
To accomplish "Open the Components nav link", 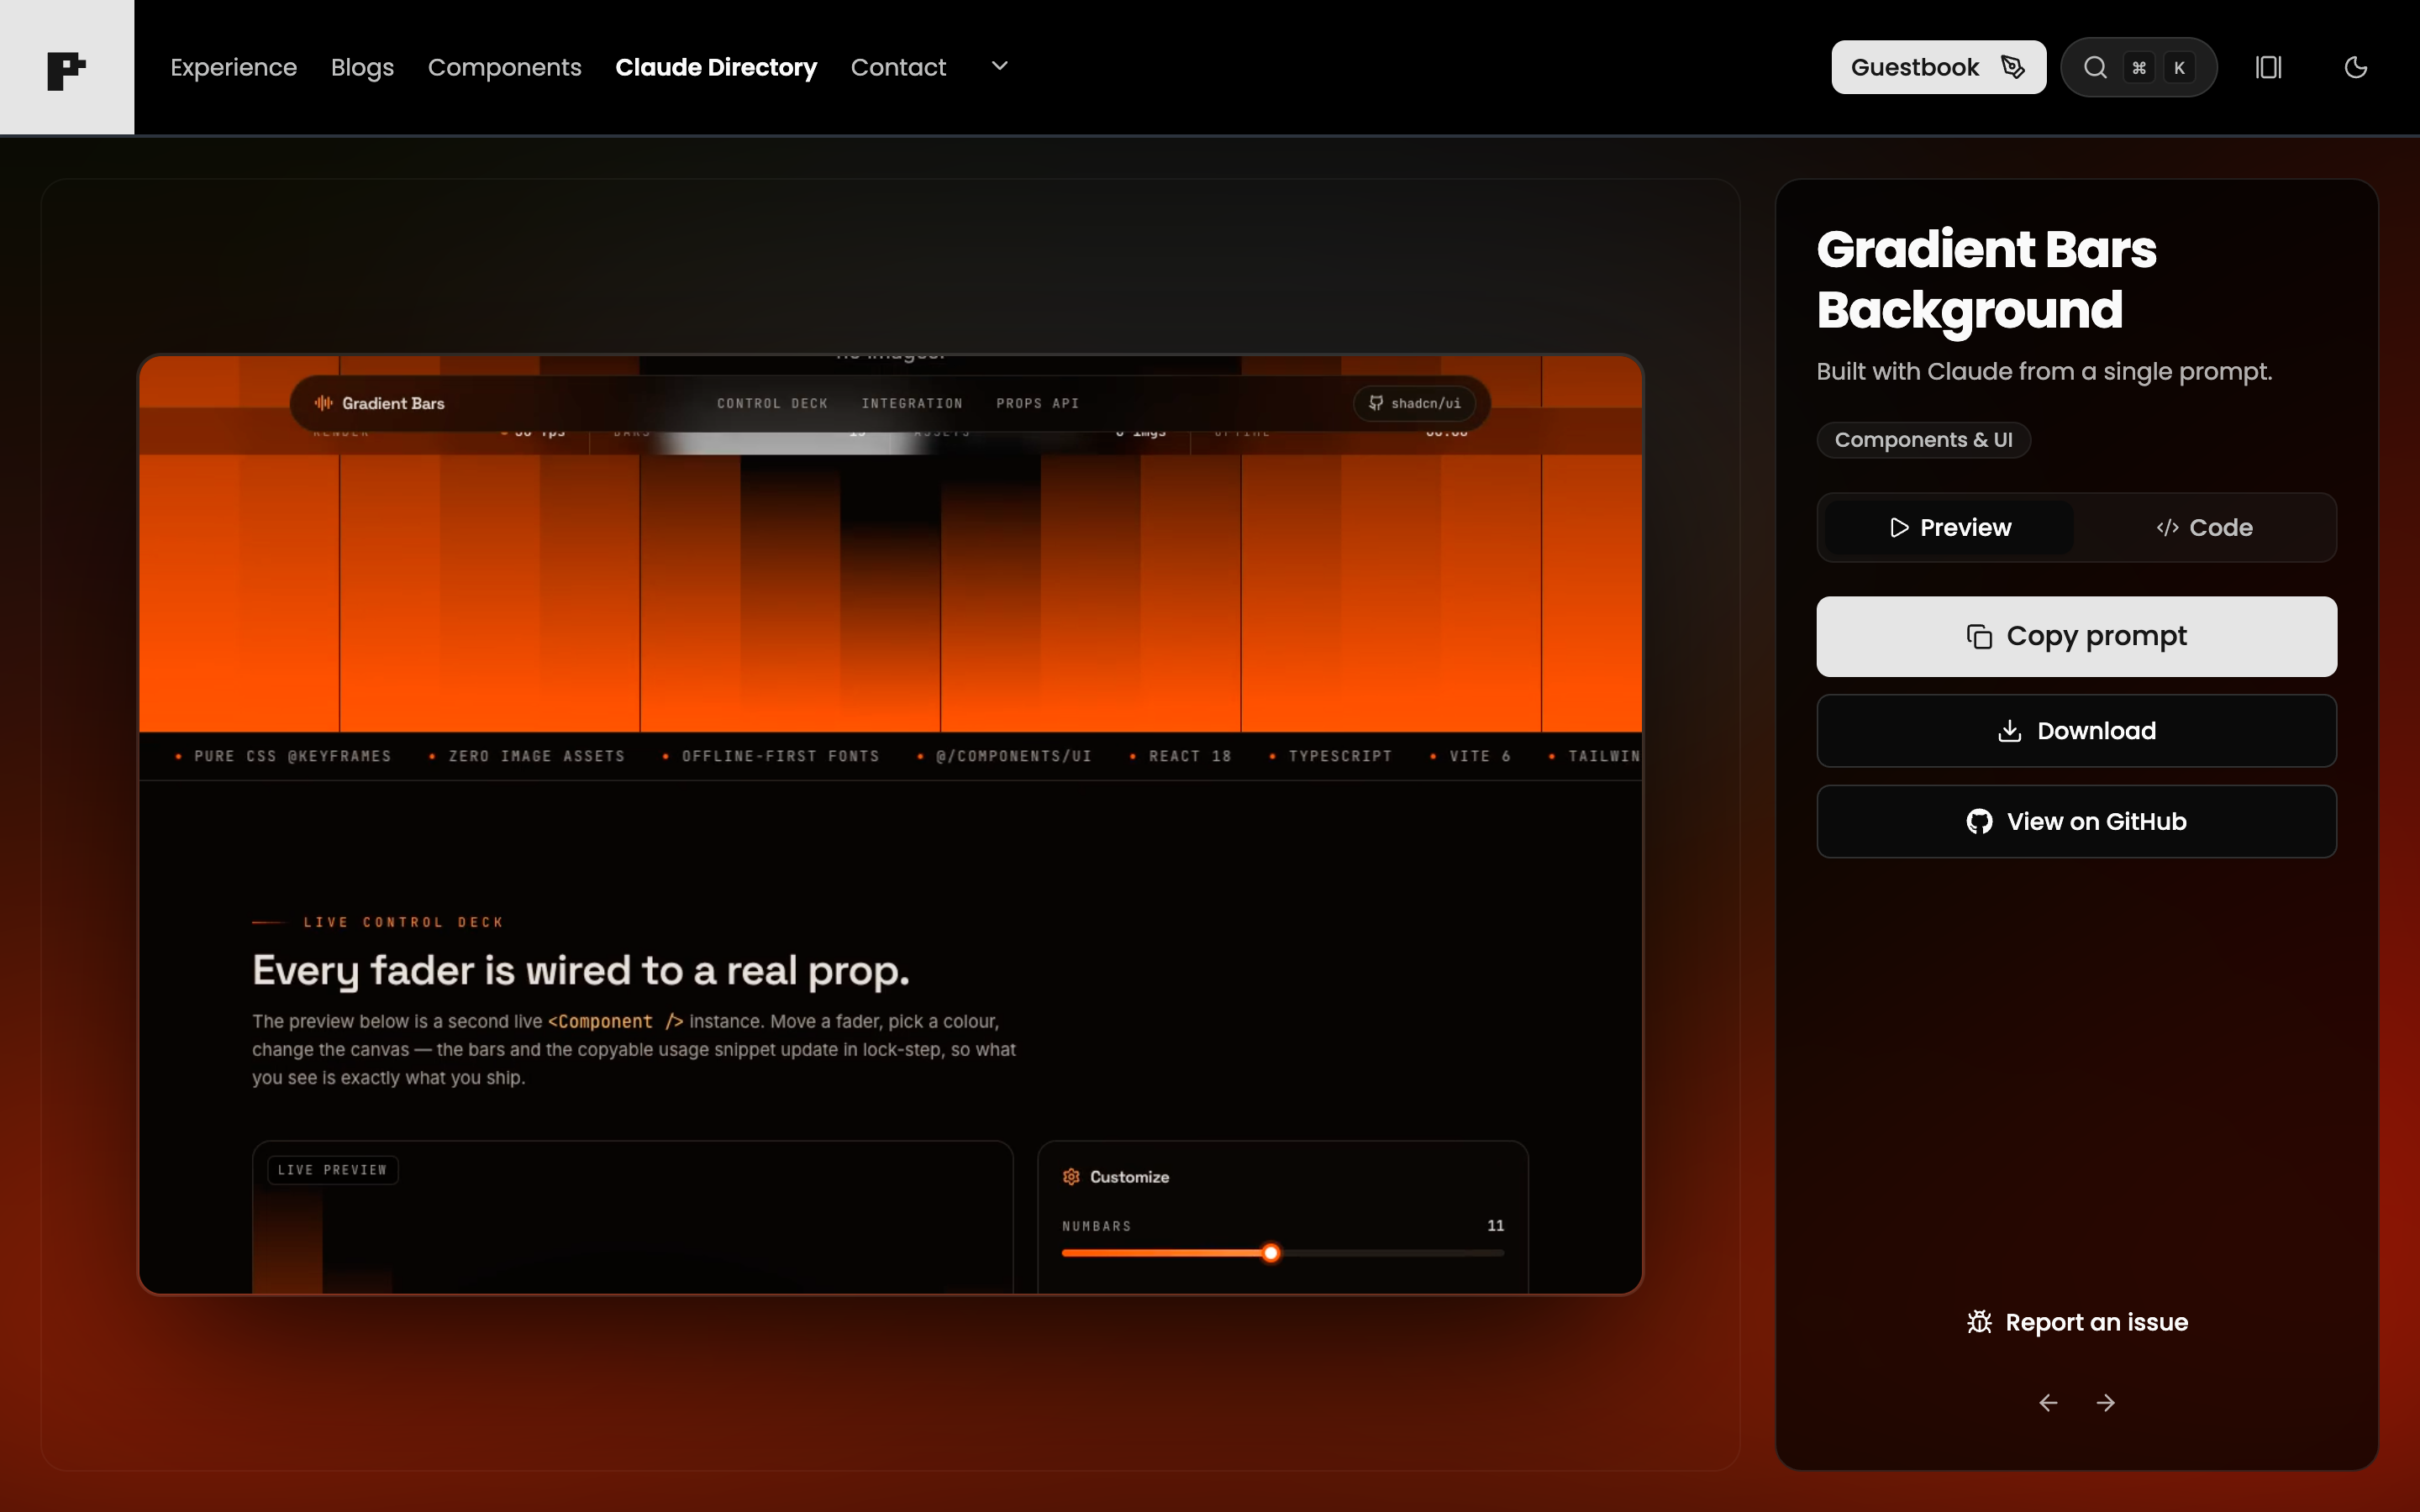I will (504, 67).
